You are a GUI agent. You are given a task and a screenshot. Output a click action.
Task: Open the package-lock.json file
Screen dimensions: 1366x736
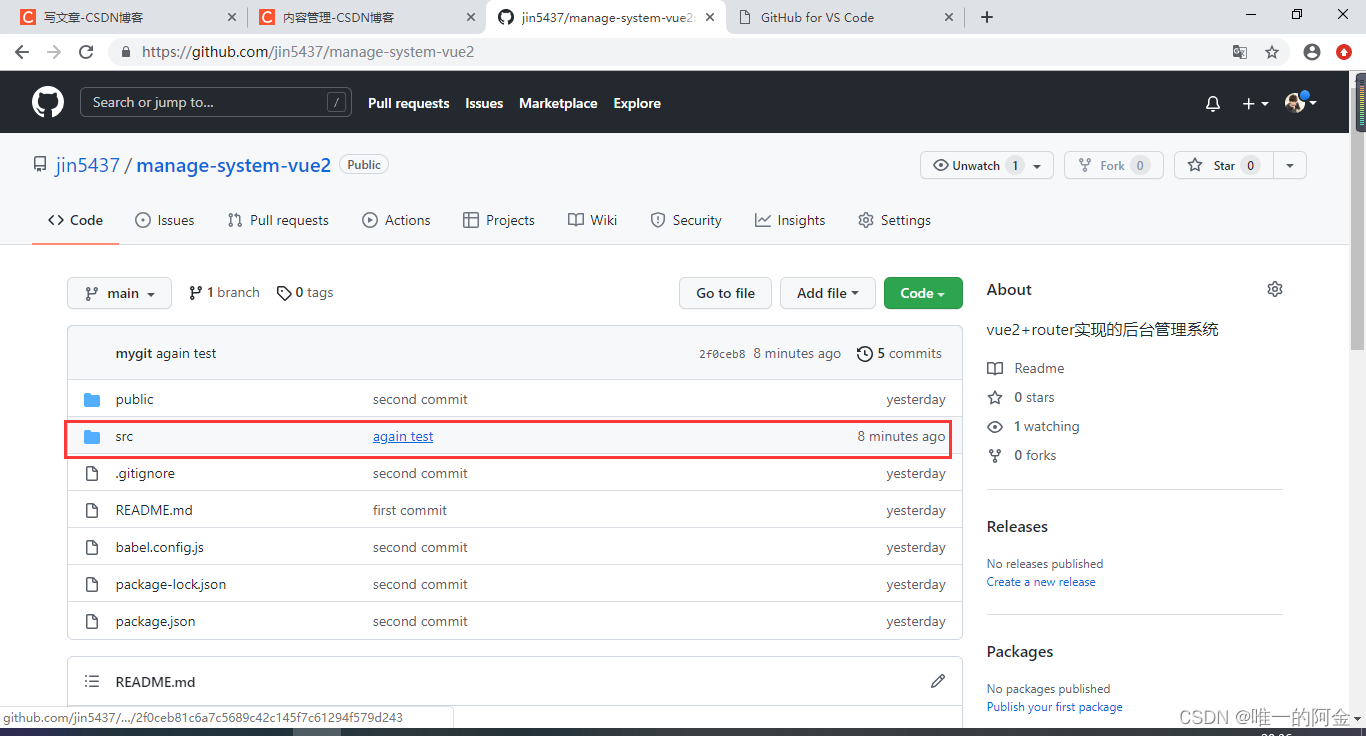(171, 584)
